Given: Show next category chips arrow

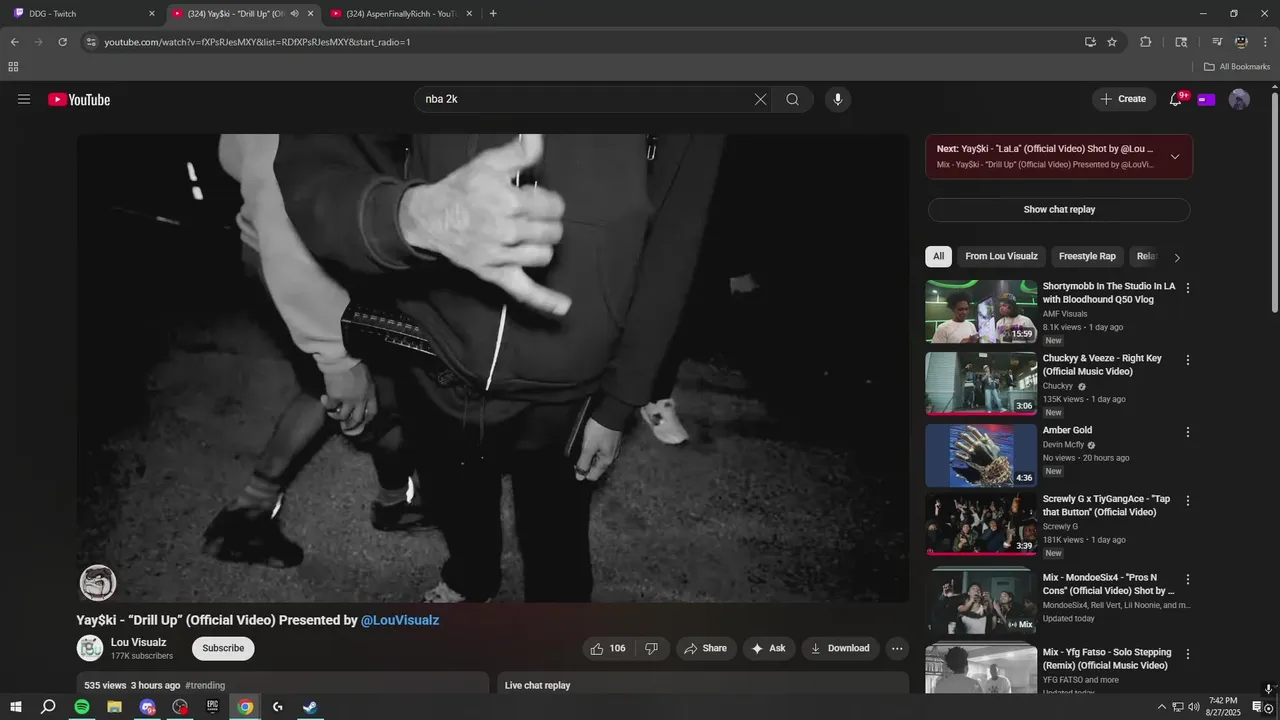Looking at the screenshot, I should 1177,257.
